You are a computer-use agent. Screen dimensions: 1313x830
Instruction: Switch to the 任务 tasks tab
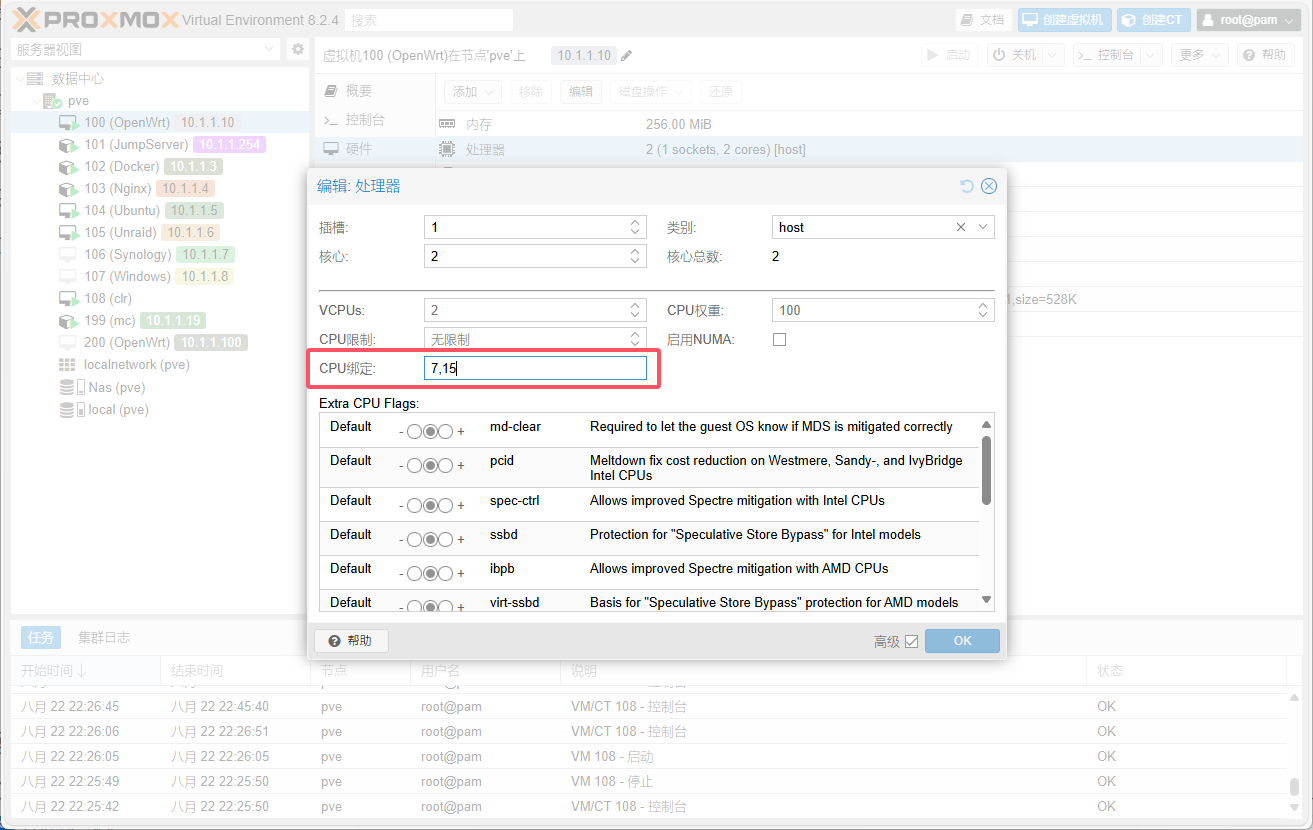point(40,637)
